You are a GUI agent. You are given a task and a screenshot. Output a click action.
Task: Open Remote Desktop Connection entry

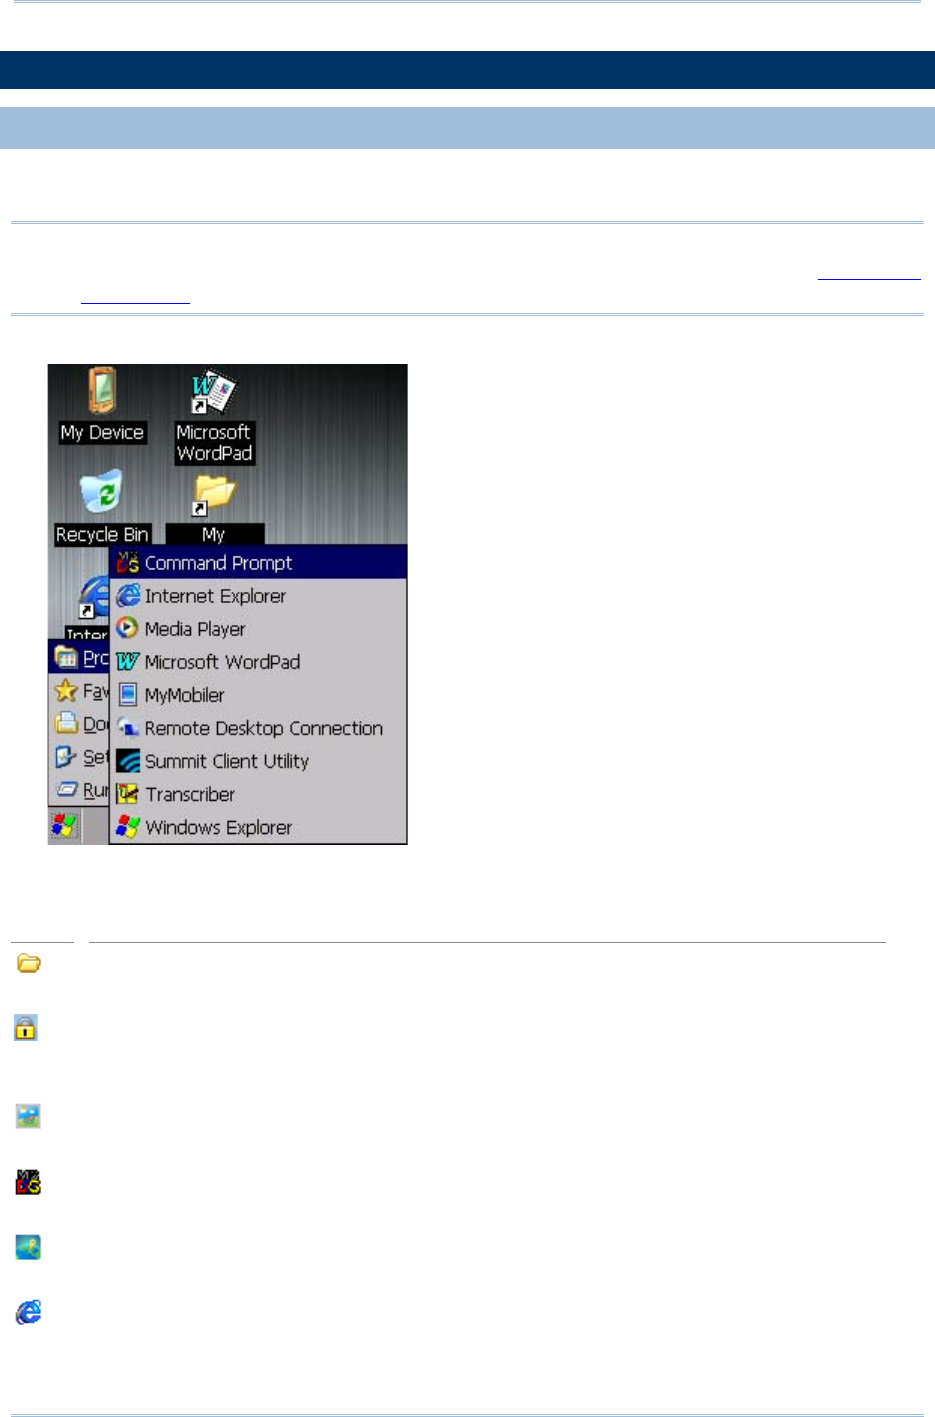tap(258, 728)
